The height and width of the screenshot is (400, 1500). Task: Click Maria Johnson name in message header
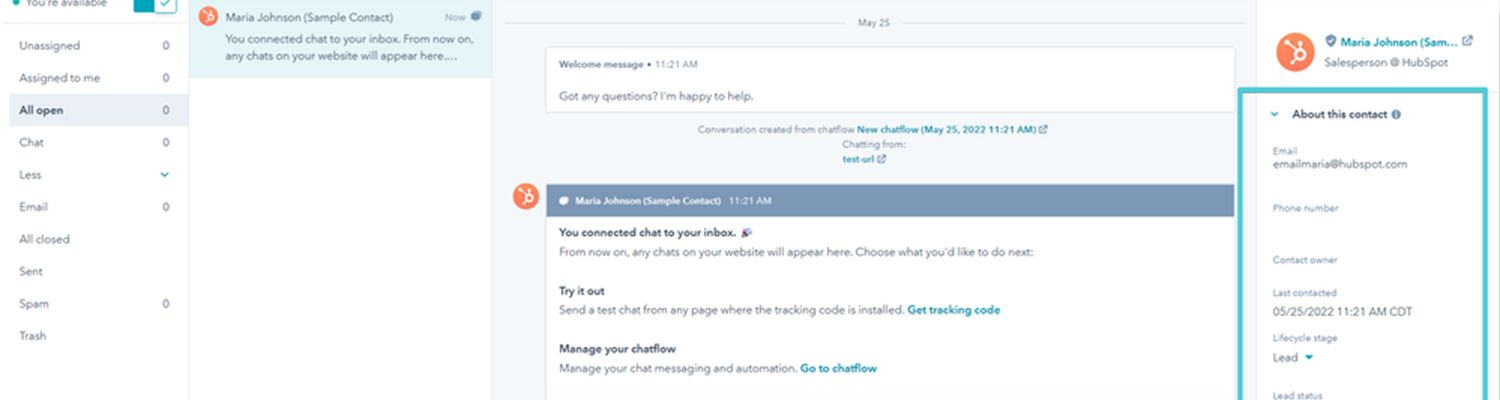pyautogui.click(x=648, y=201)
